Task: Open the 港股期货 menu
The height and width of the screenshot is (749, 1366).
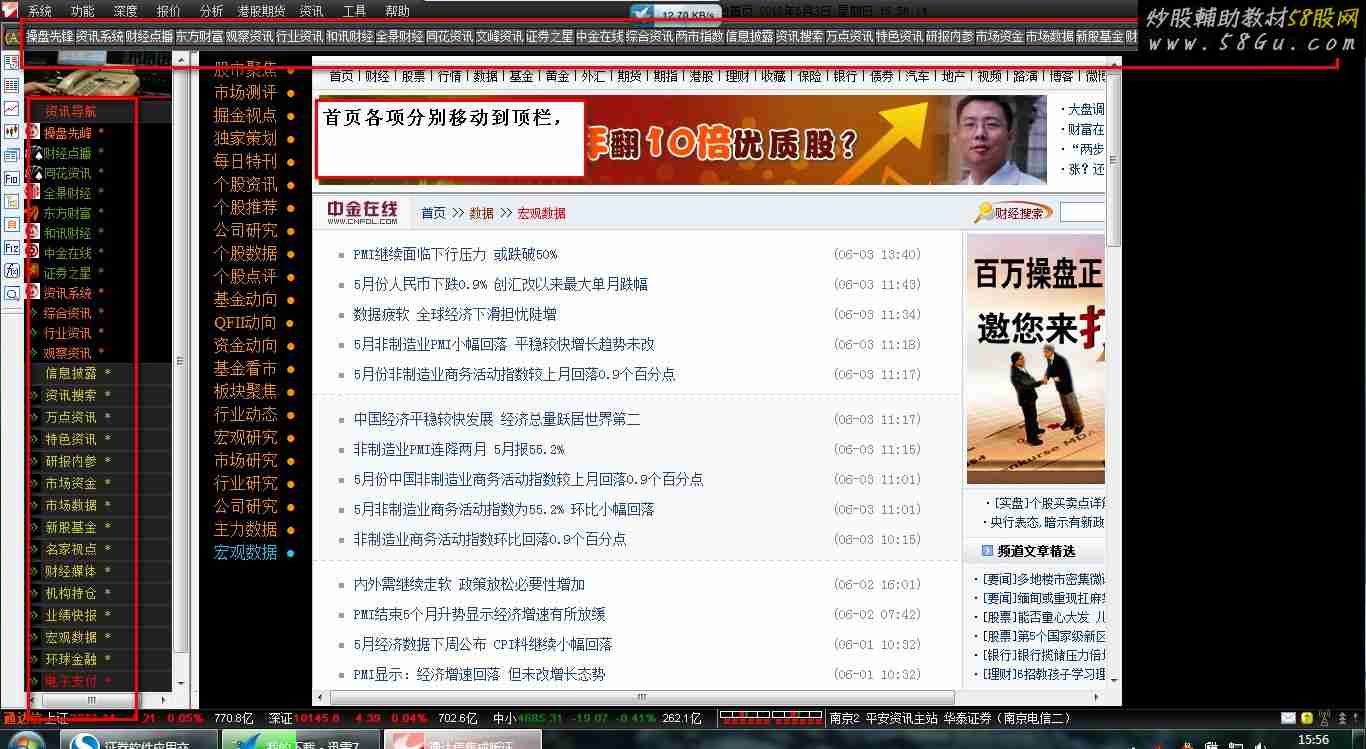Action: tap(260, 11)
